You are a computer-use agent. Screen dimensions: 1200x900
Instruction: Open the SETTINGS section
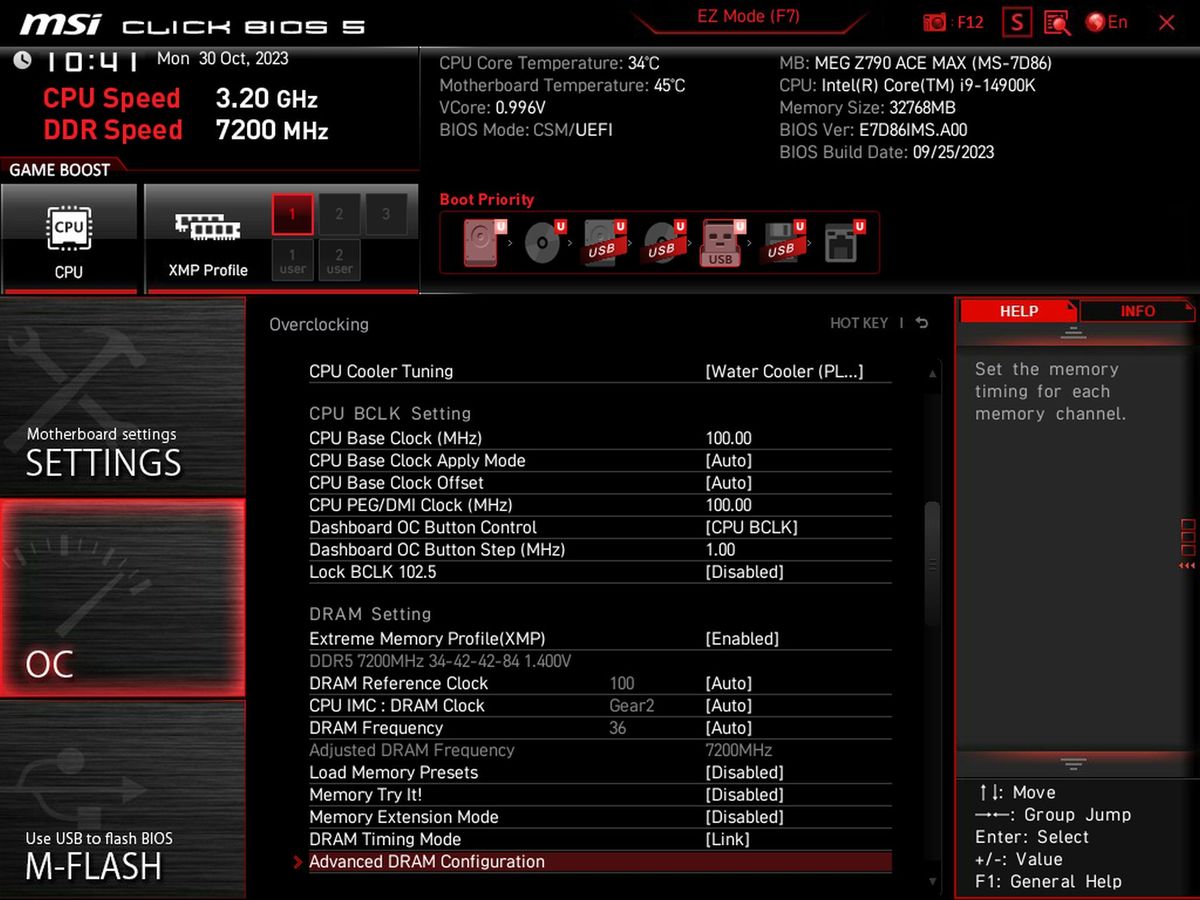click(x=122, y=396)
